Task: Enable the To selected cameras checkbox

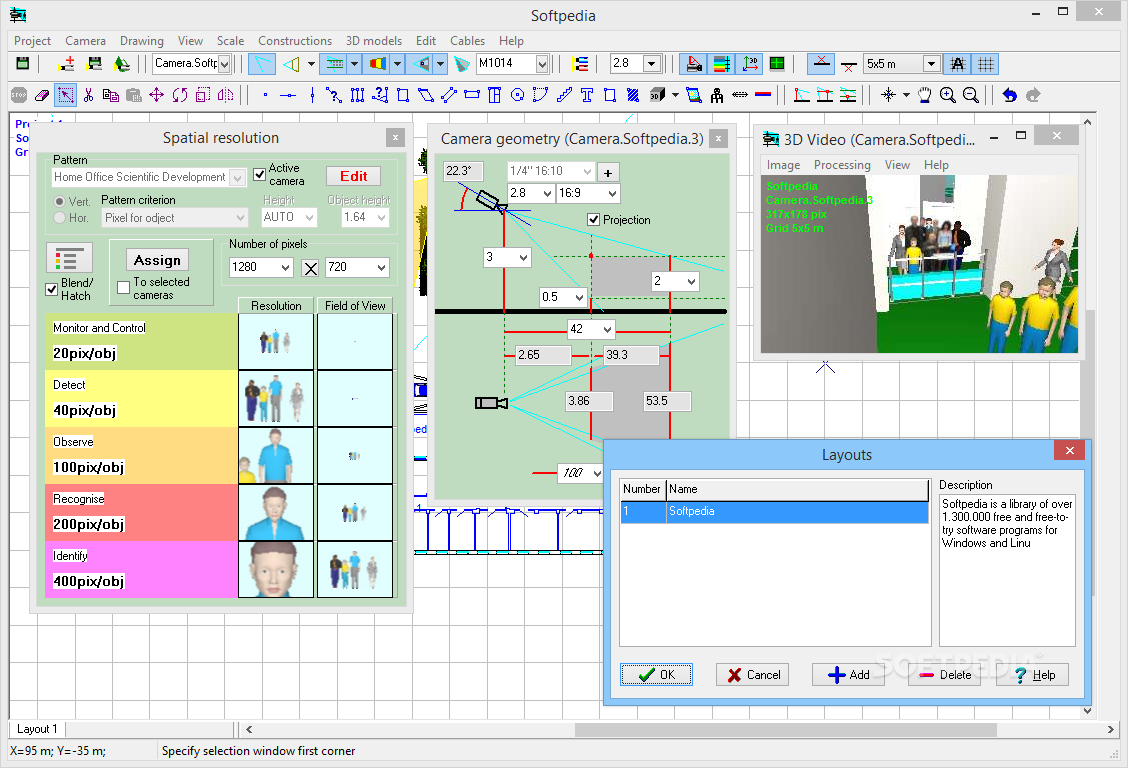Action: (123, 288)
